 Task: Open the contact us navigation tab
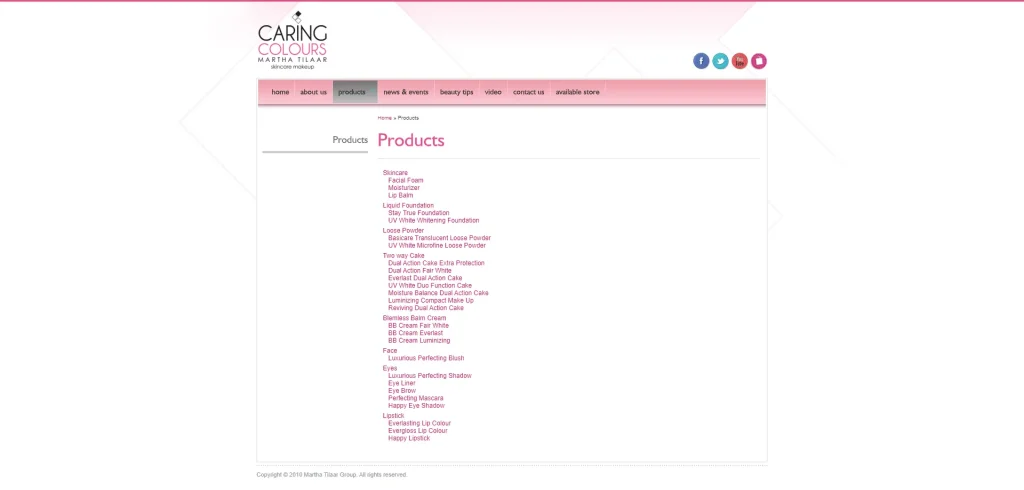click(x=528, y=92)
